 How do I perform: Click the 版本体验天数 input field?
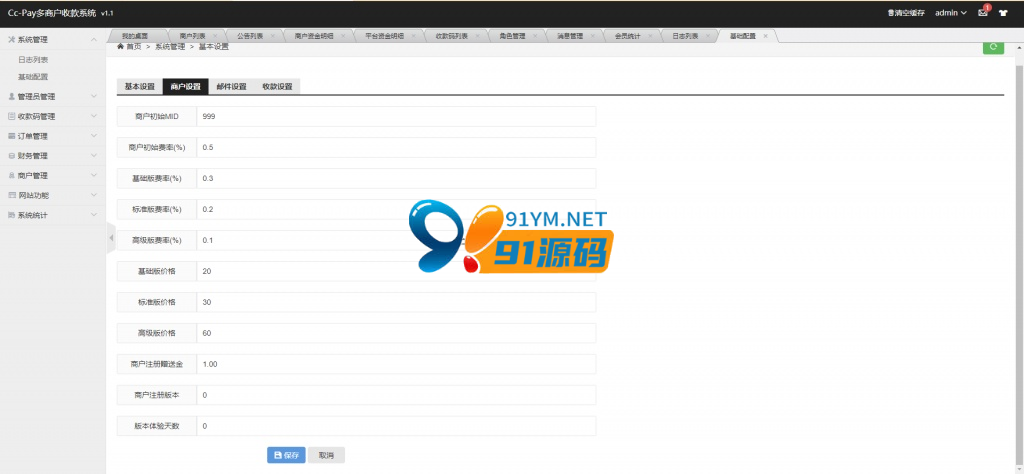(x=396, y=426)
